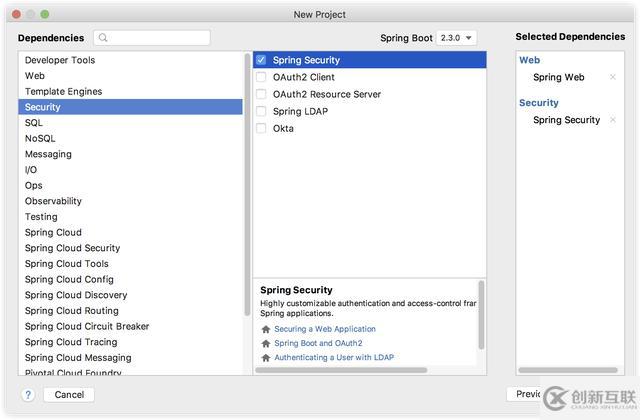Viewport: 640px width, 420px height.
Task: Click the search magnifier icon
Action: pyautogui.click(x=104, y=38)
